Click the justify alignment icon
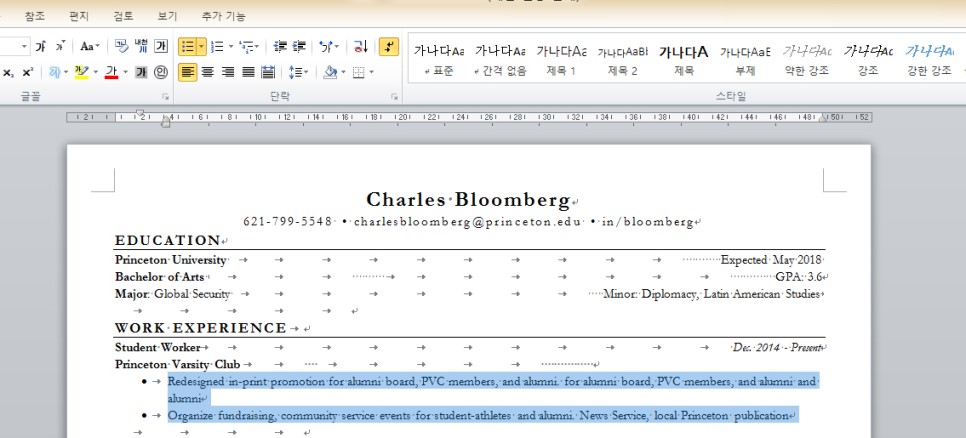This screenshot has height=438, width=966. [247, 73]
